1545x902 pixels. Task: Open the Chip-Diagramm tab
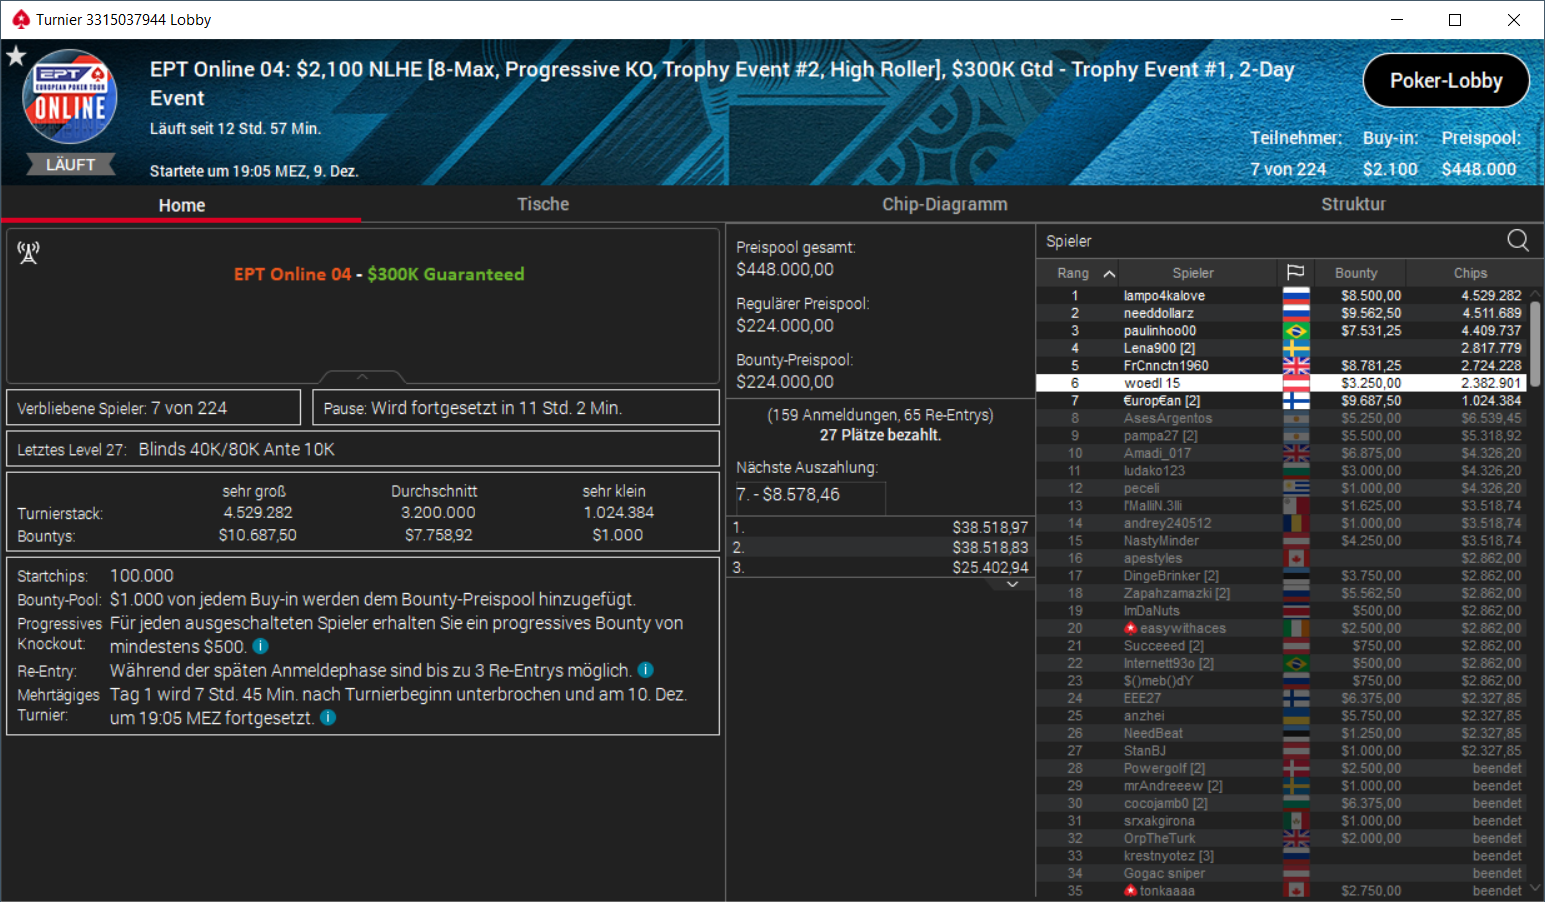[x=944, y=204]
